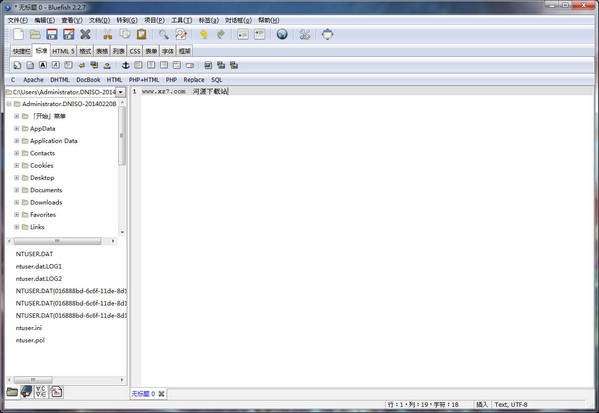Select the ntuser.ini file in list

(x=29, y=328)
